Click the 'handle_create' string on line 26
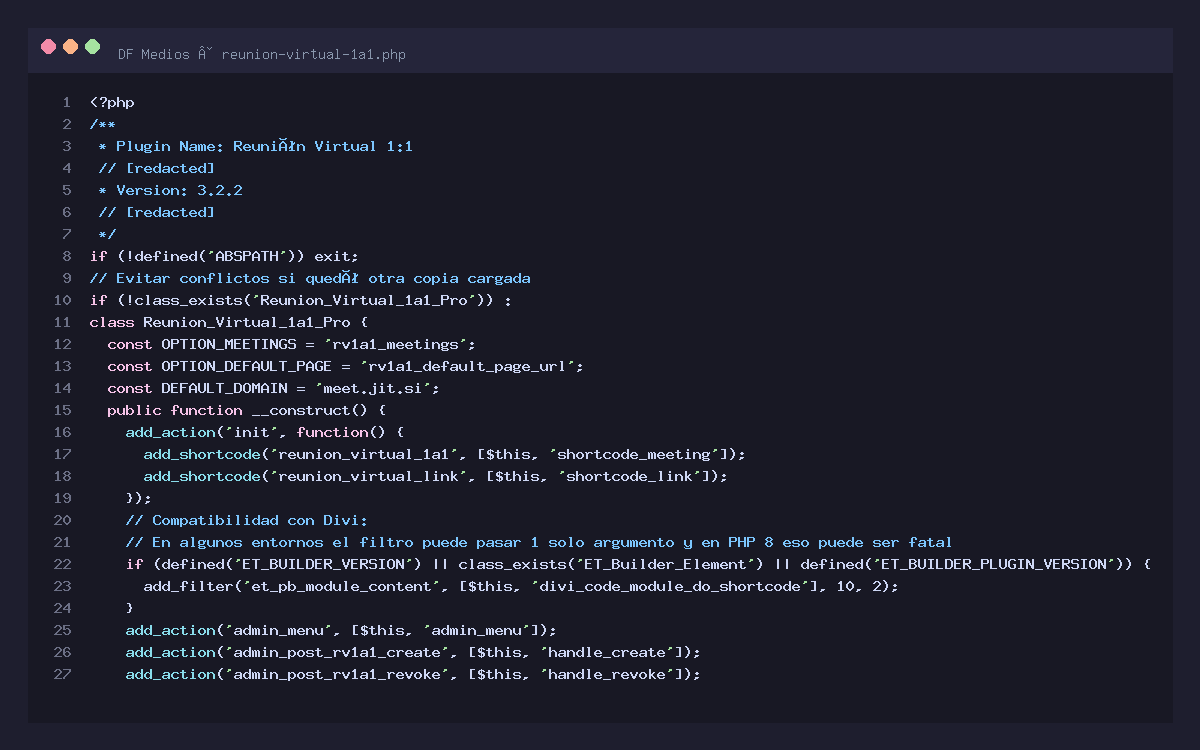The width and height of the screenshot is (1200, 750). pos(609,652)
